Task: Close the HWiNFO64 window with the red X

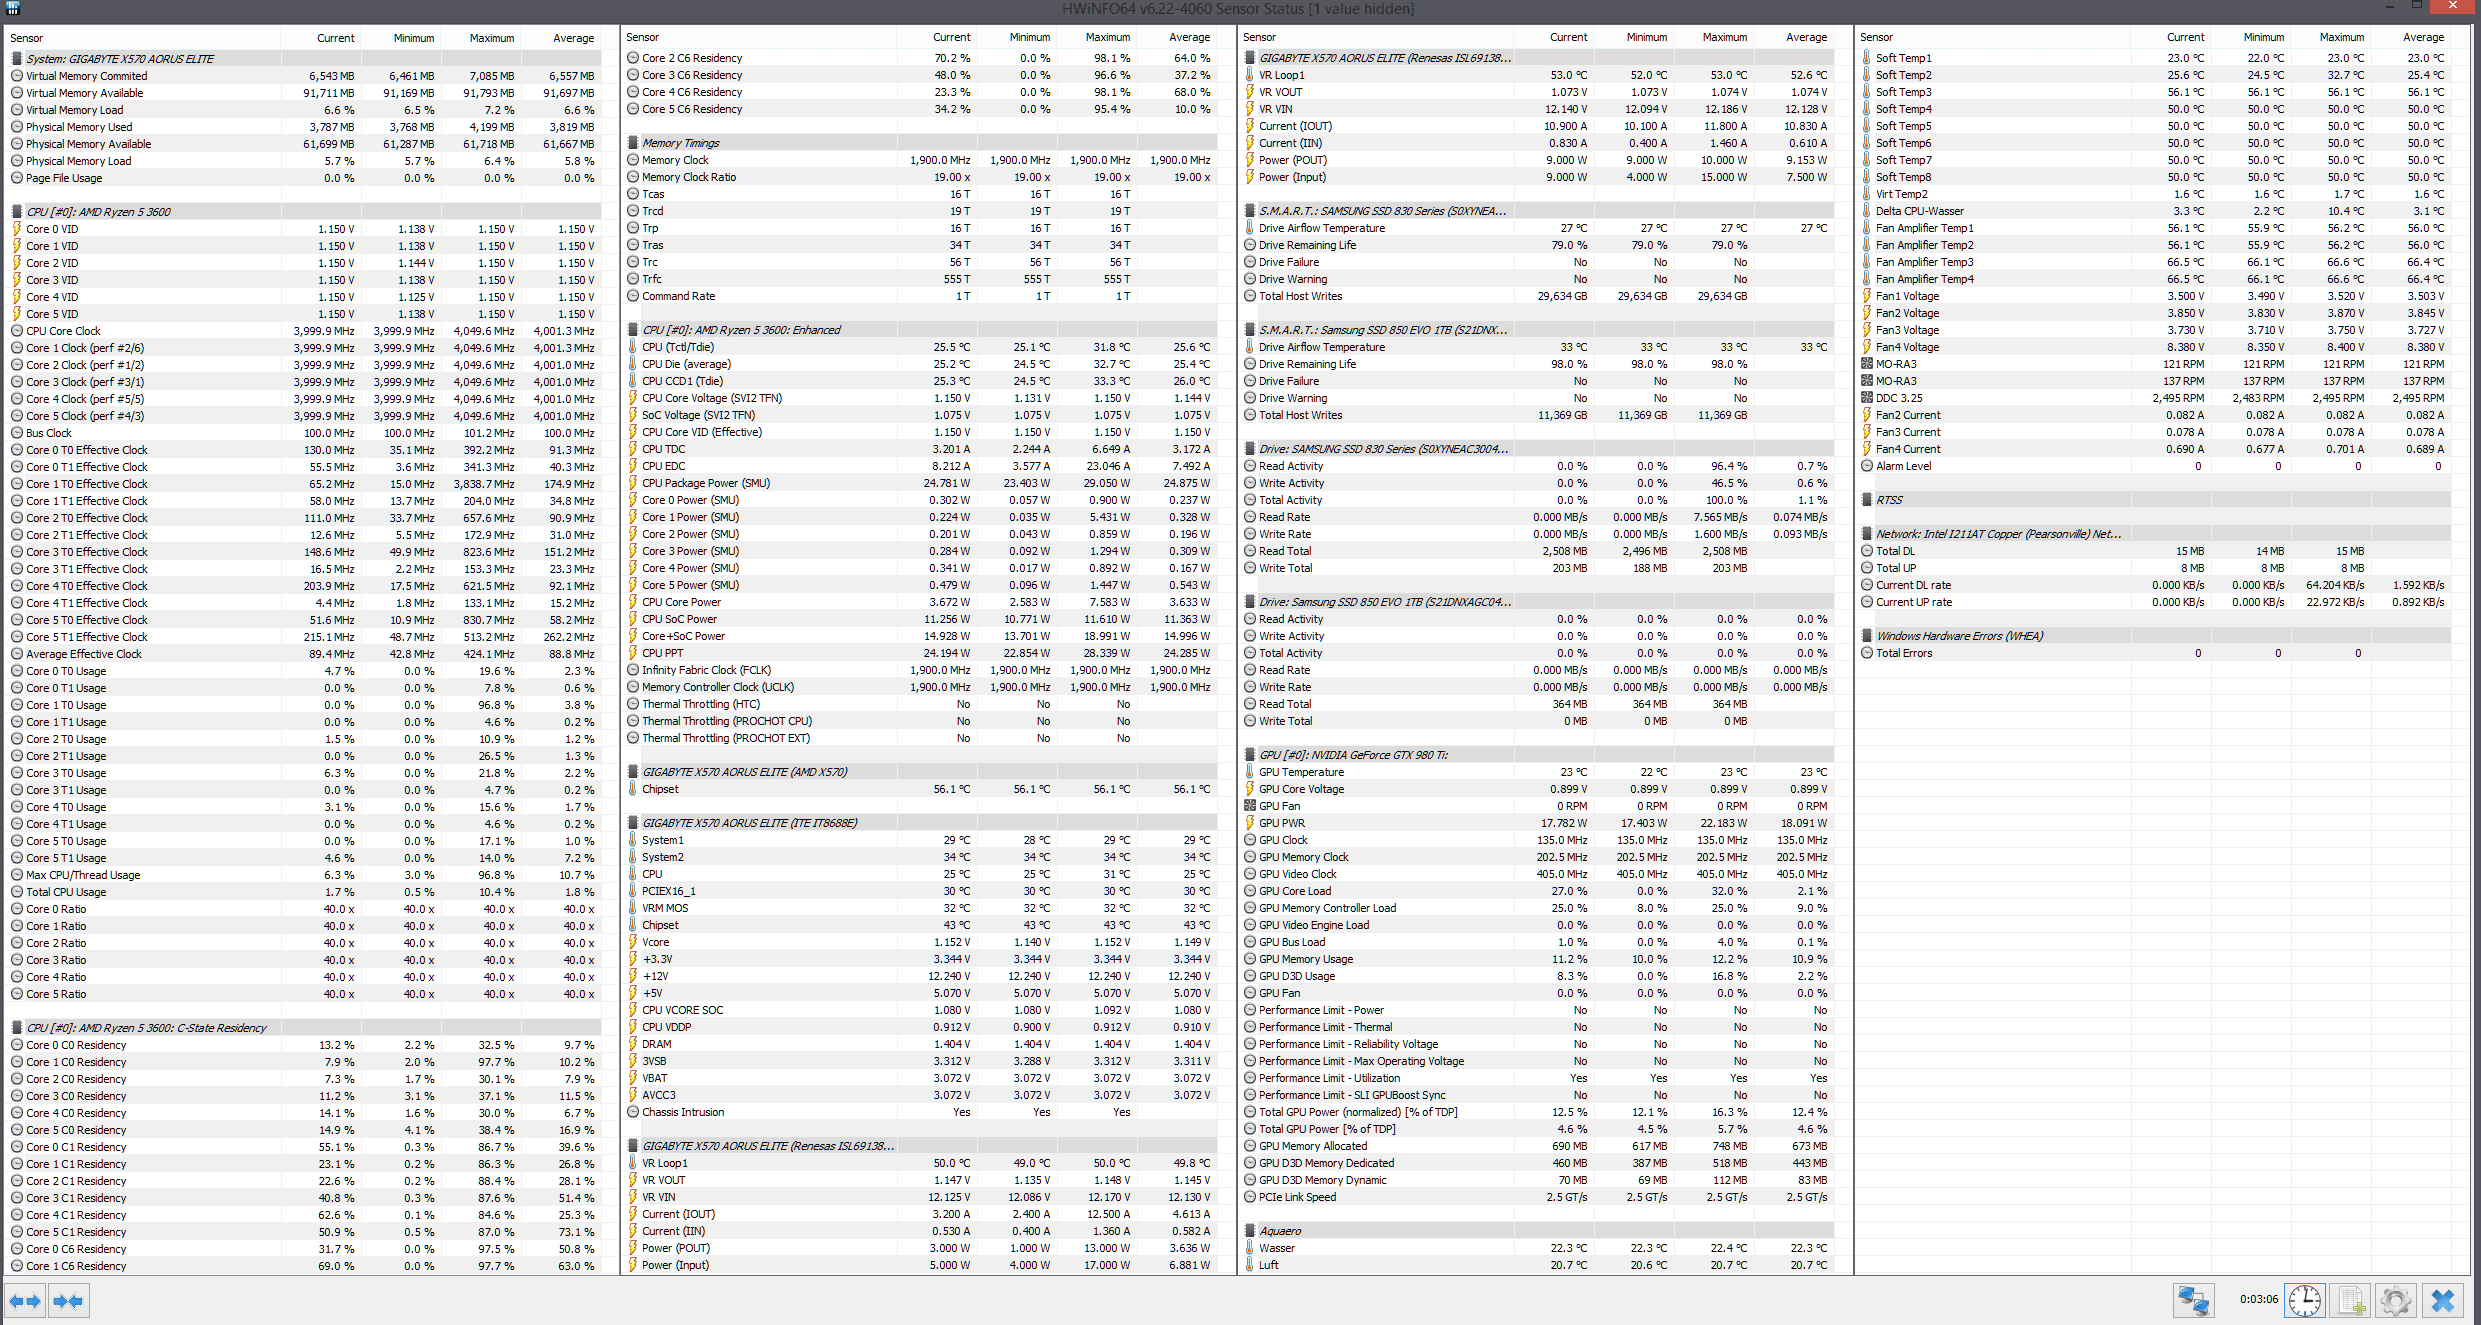Action: point(2453,6)
